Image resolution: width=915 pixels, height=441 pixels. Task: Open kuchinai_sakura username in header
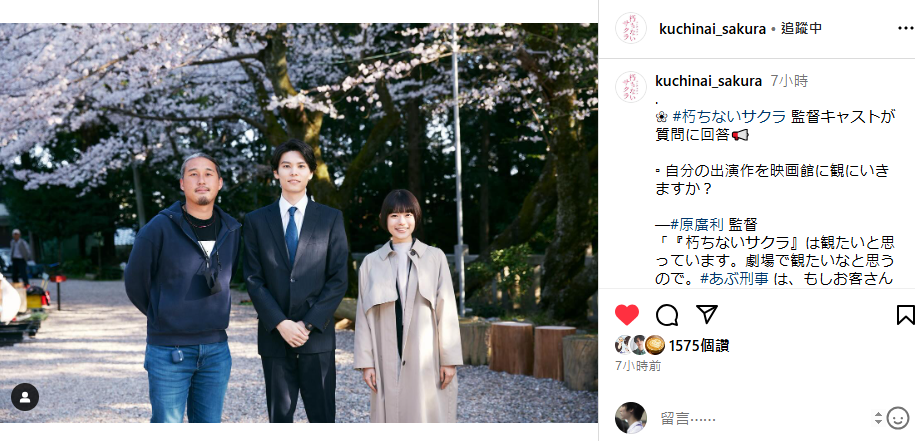712,29
